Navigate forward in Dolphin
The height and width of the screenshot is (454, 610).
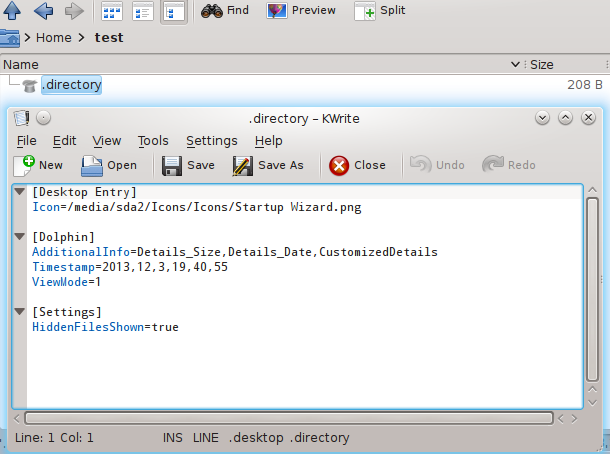pyautogui.click(x=74, y=11)
